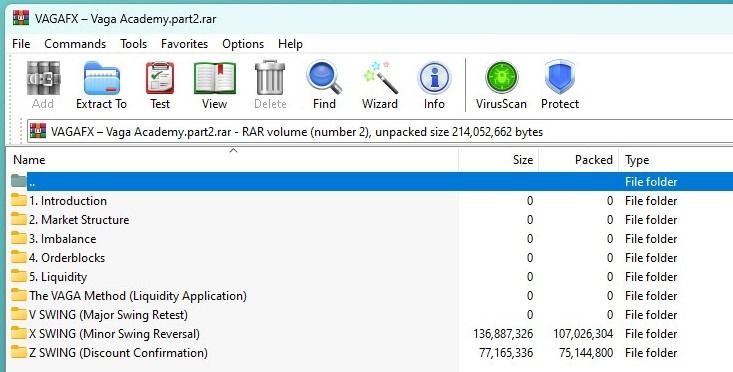Open the Options menu

(x=243, y=44)
